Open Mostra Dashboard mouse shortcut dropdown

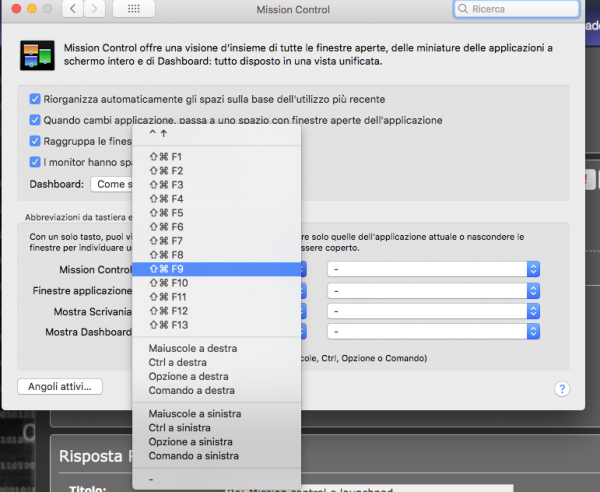point(434,331)
